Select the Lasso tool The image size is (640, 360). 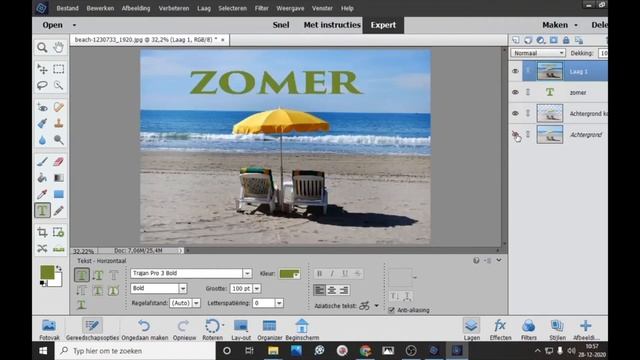pyautogui.click(x=42, y=85)
